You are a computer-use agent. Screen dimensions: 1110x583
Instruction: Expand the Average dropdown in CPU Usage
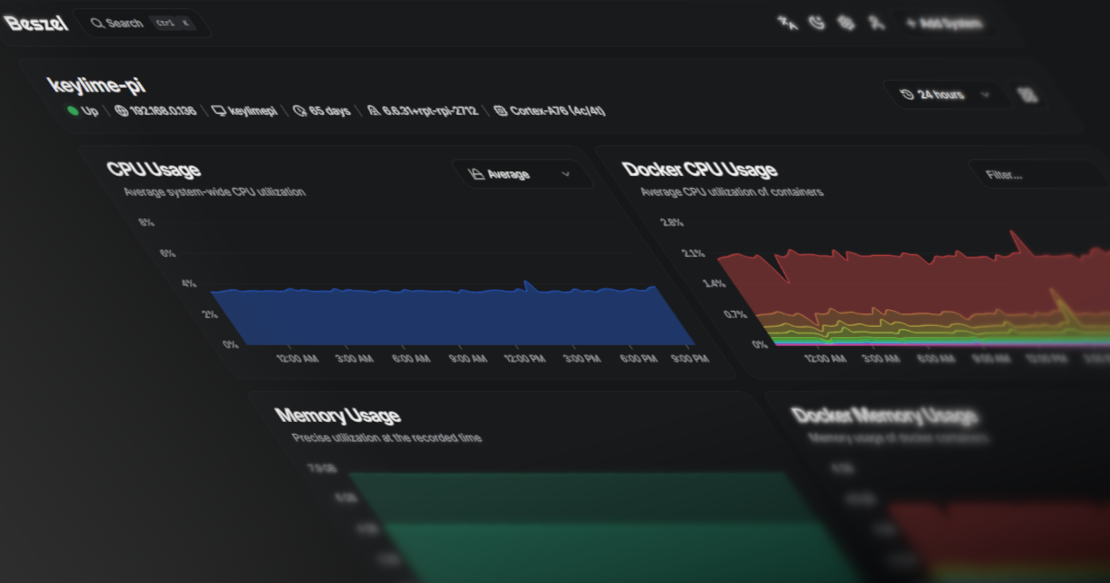[521, 174]
